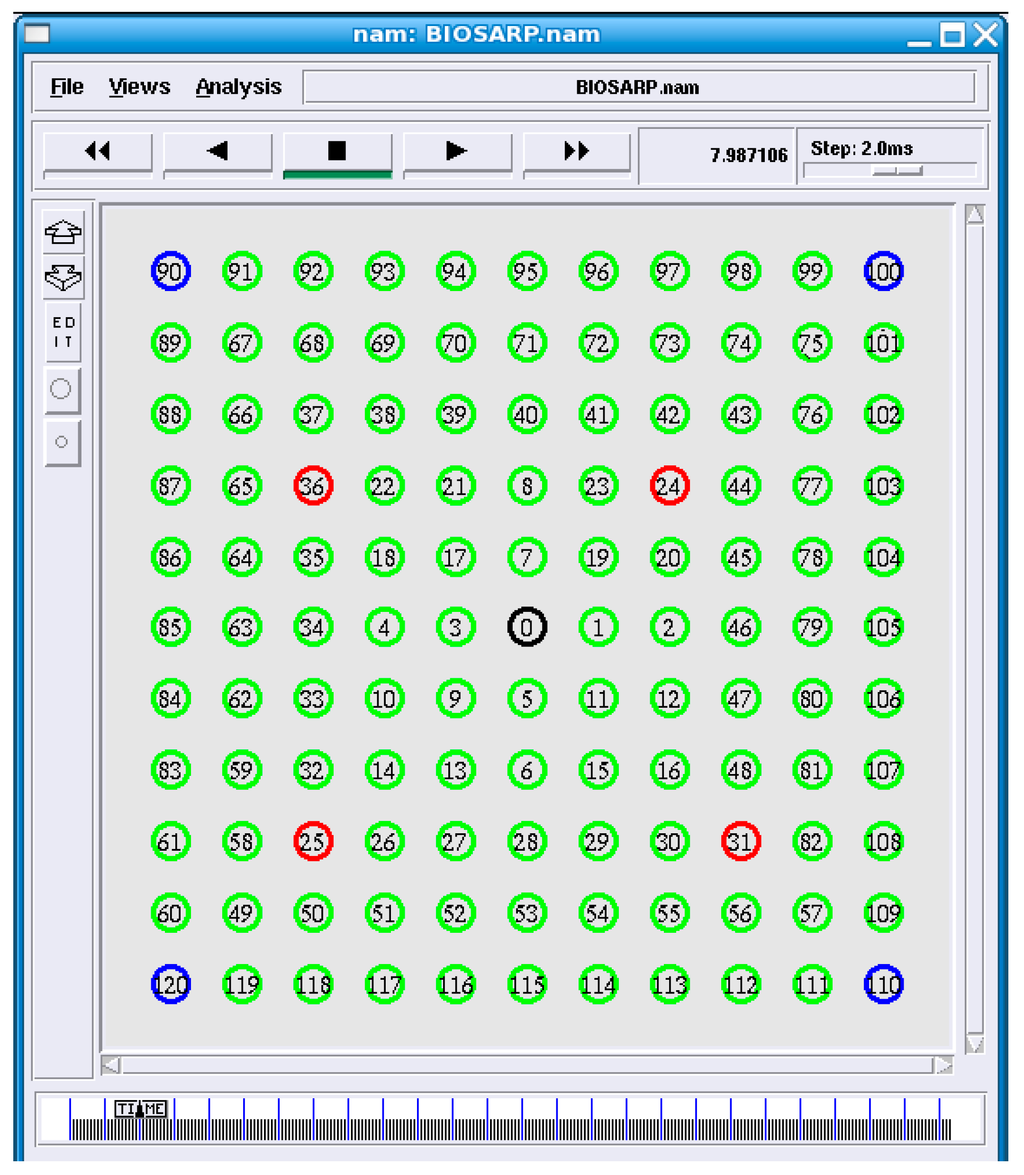
Task: Select the large circle node-size icon
Action: 61,389
